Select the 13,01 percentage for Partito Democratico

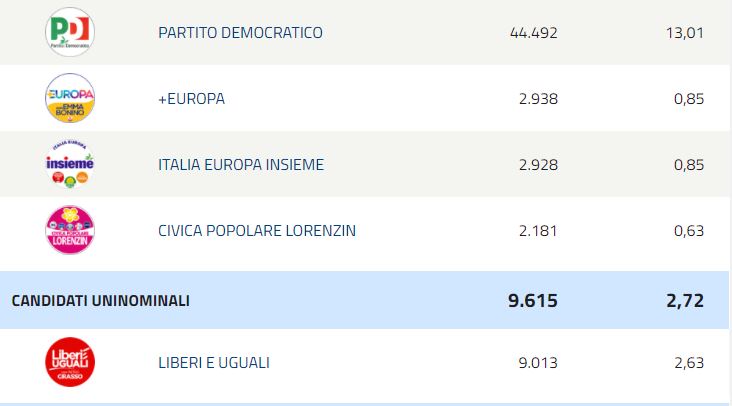685,33
